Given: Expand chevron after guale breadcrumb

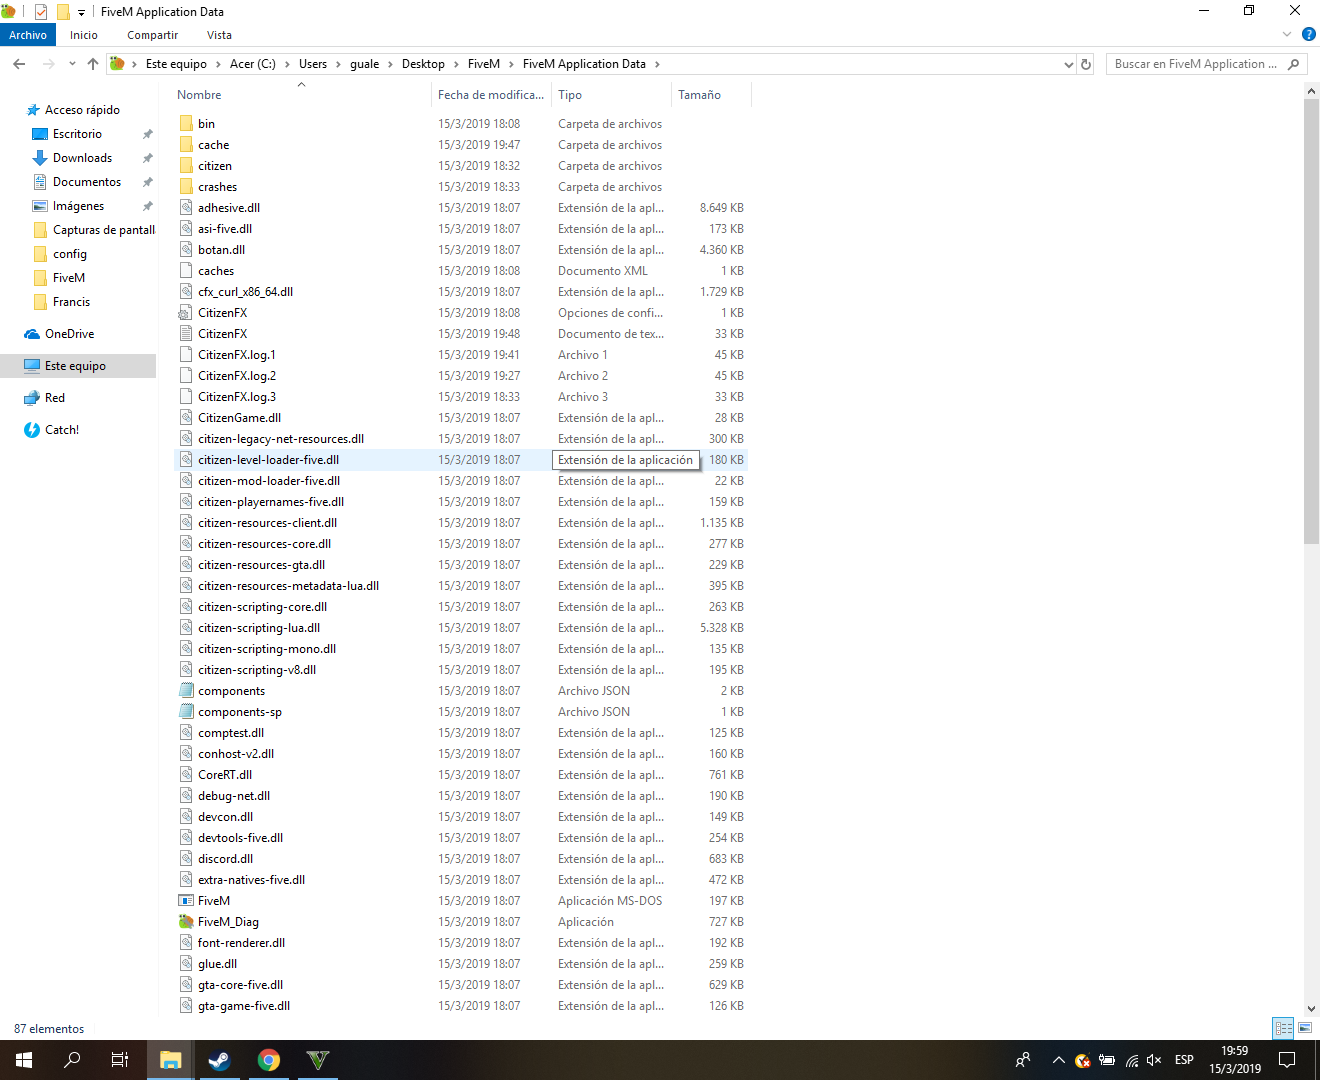Looking at the screenshot, I should (x=390, y=64).
